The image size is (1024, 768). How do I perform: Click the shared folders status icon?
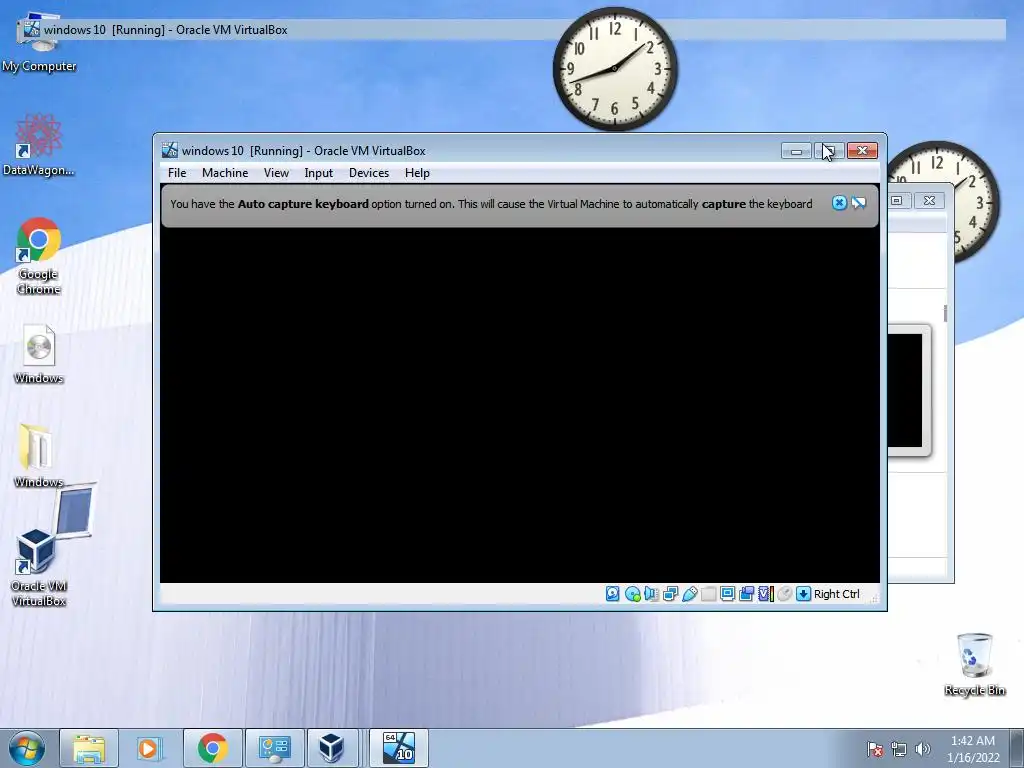coord(709,594)
